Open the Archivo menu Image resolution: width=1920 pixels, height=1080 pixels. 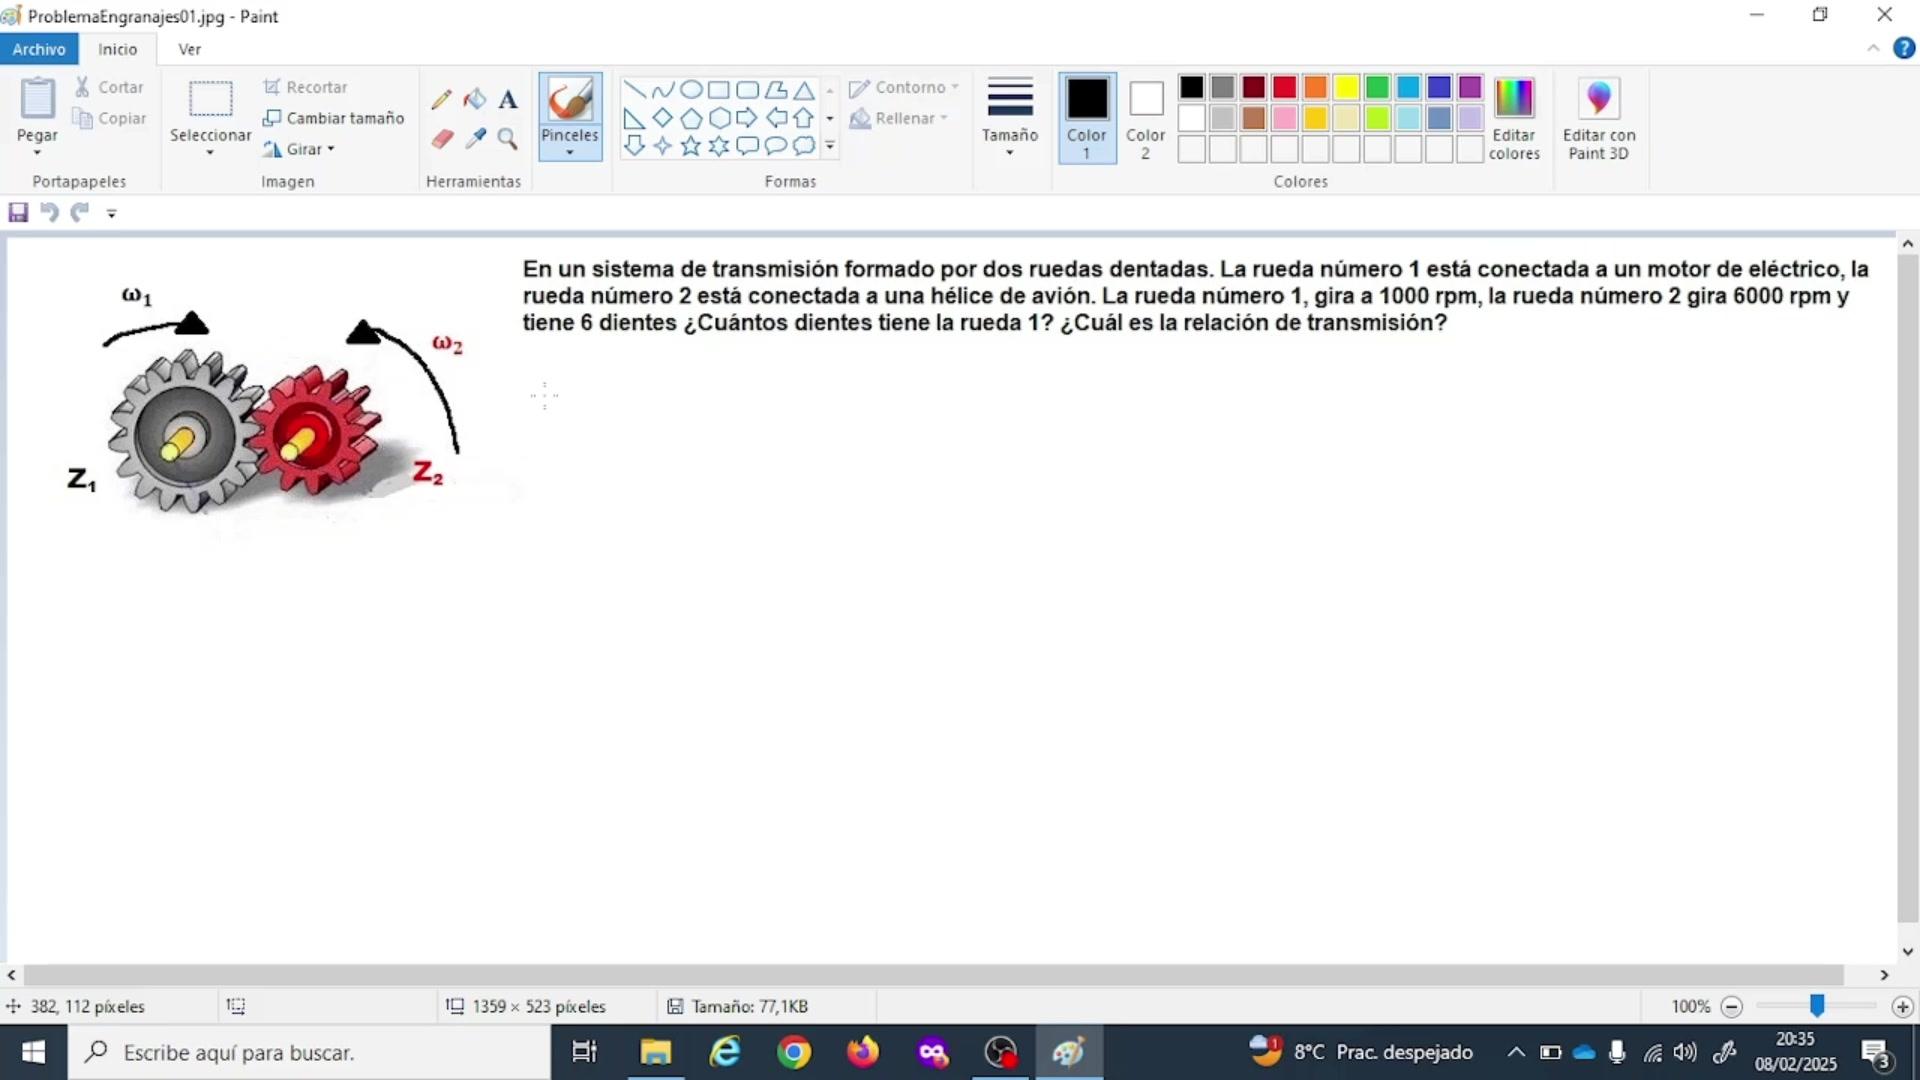coord(39,48)
